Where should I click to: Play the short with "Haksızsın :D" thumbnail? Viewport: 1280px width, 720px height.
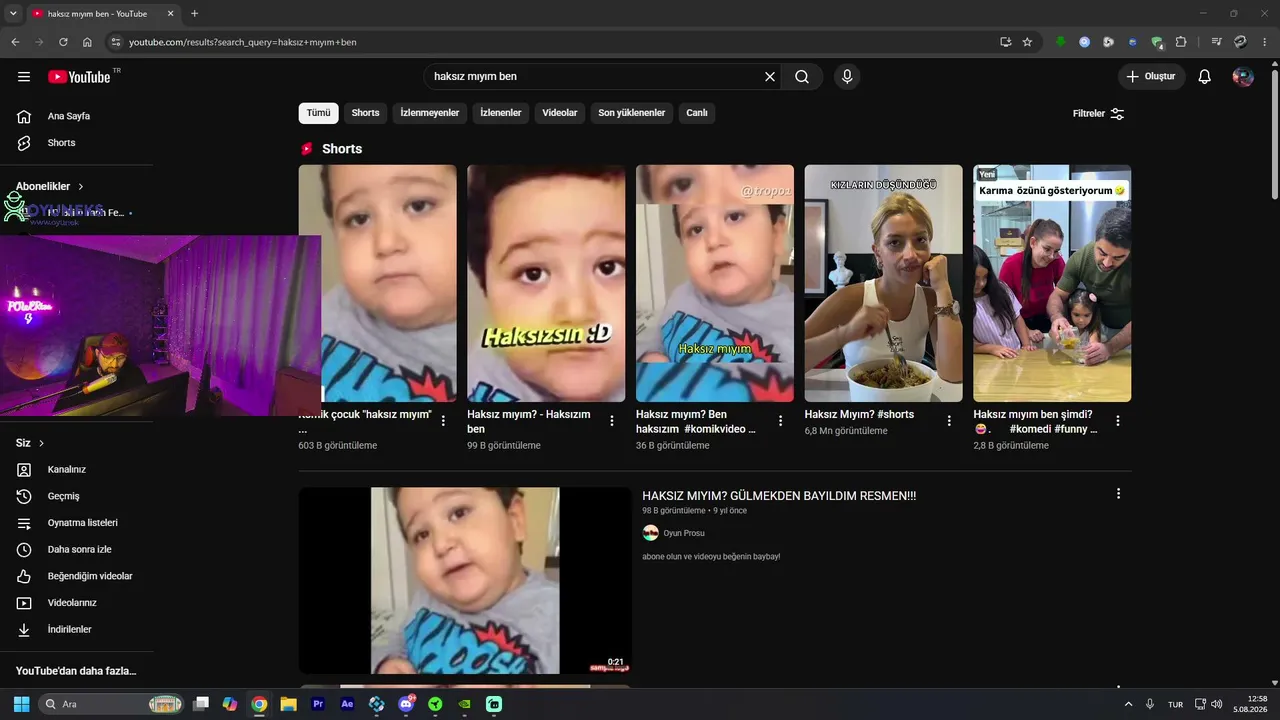click(546, 283)
